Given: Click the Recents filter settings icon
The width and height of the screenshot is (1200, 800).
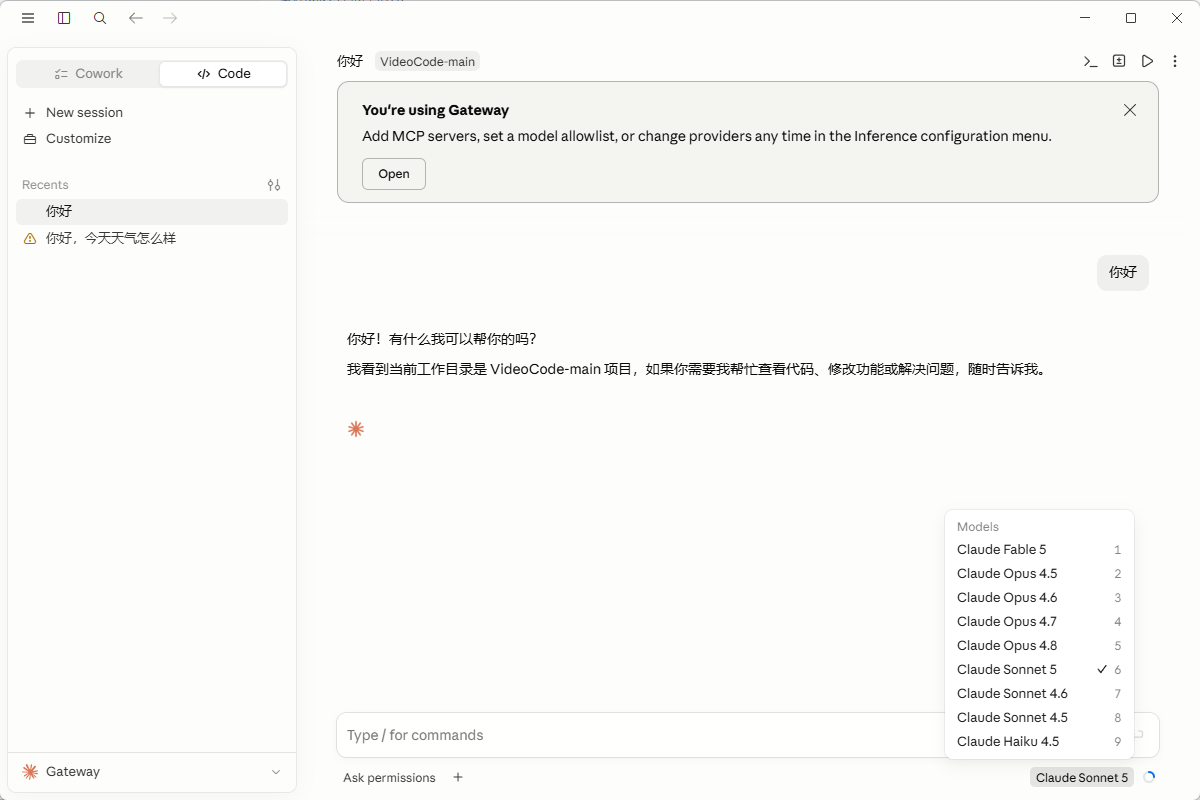Looking at the screenshot, I should (x=274, y=185).
